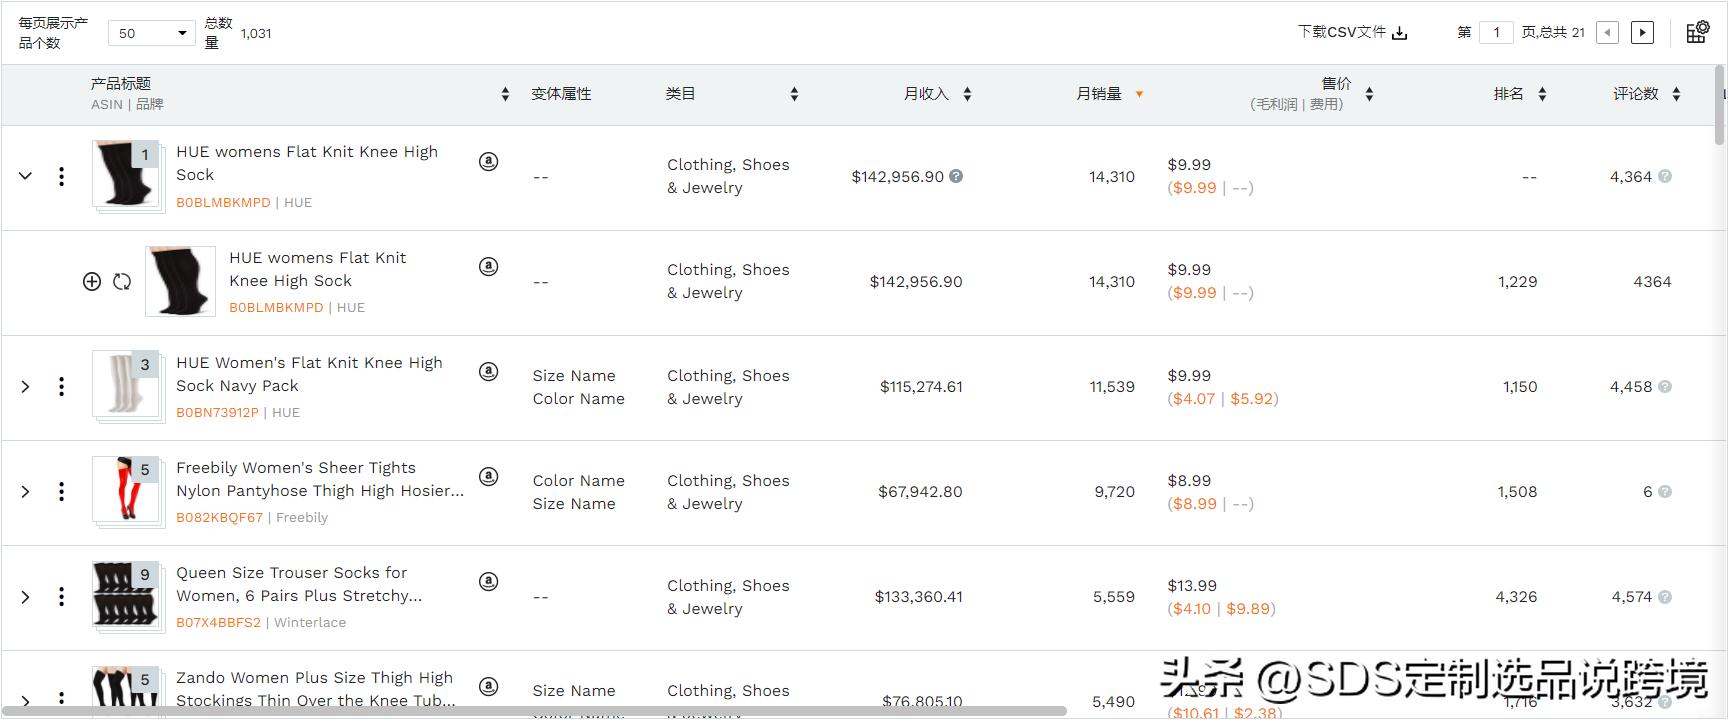Select the 4,326 rank cell

point(1516,596)
